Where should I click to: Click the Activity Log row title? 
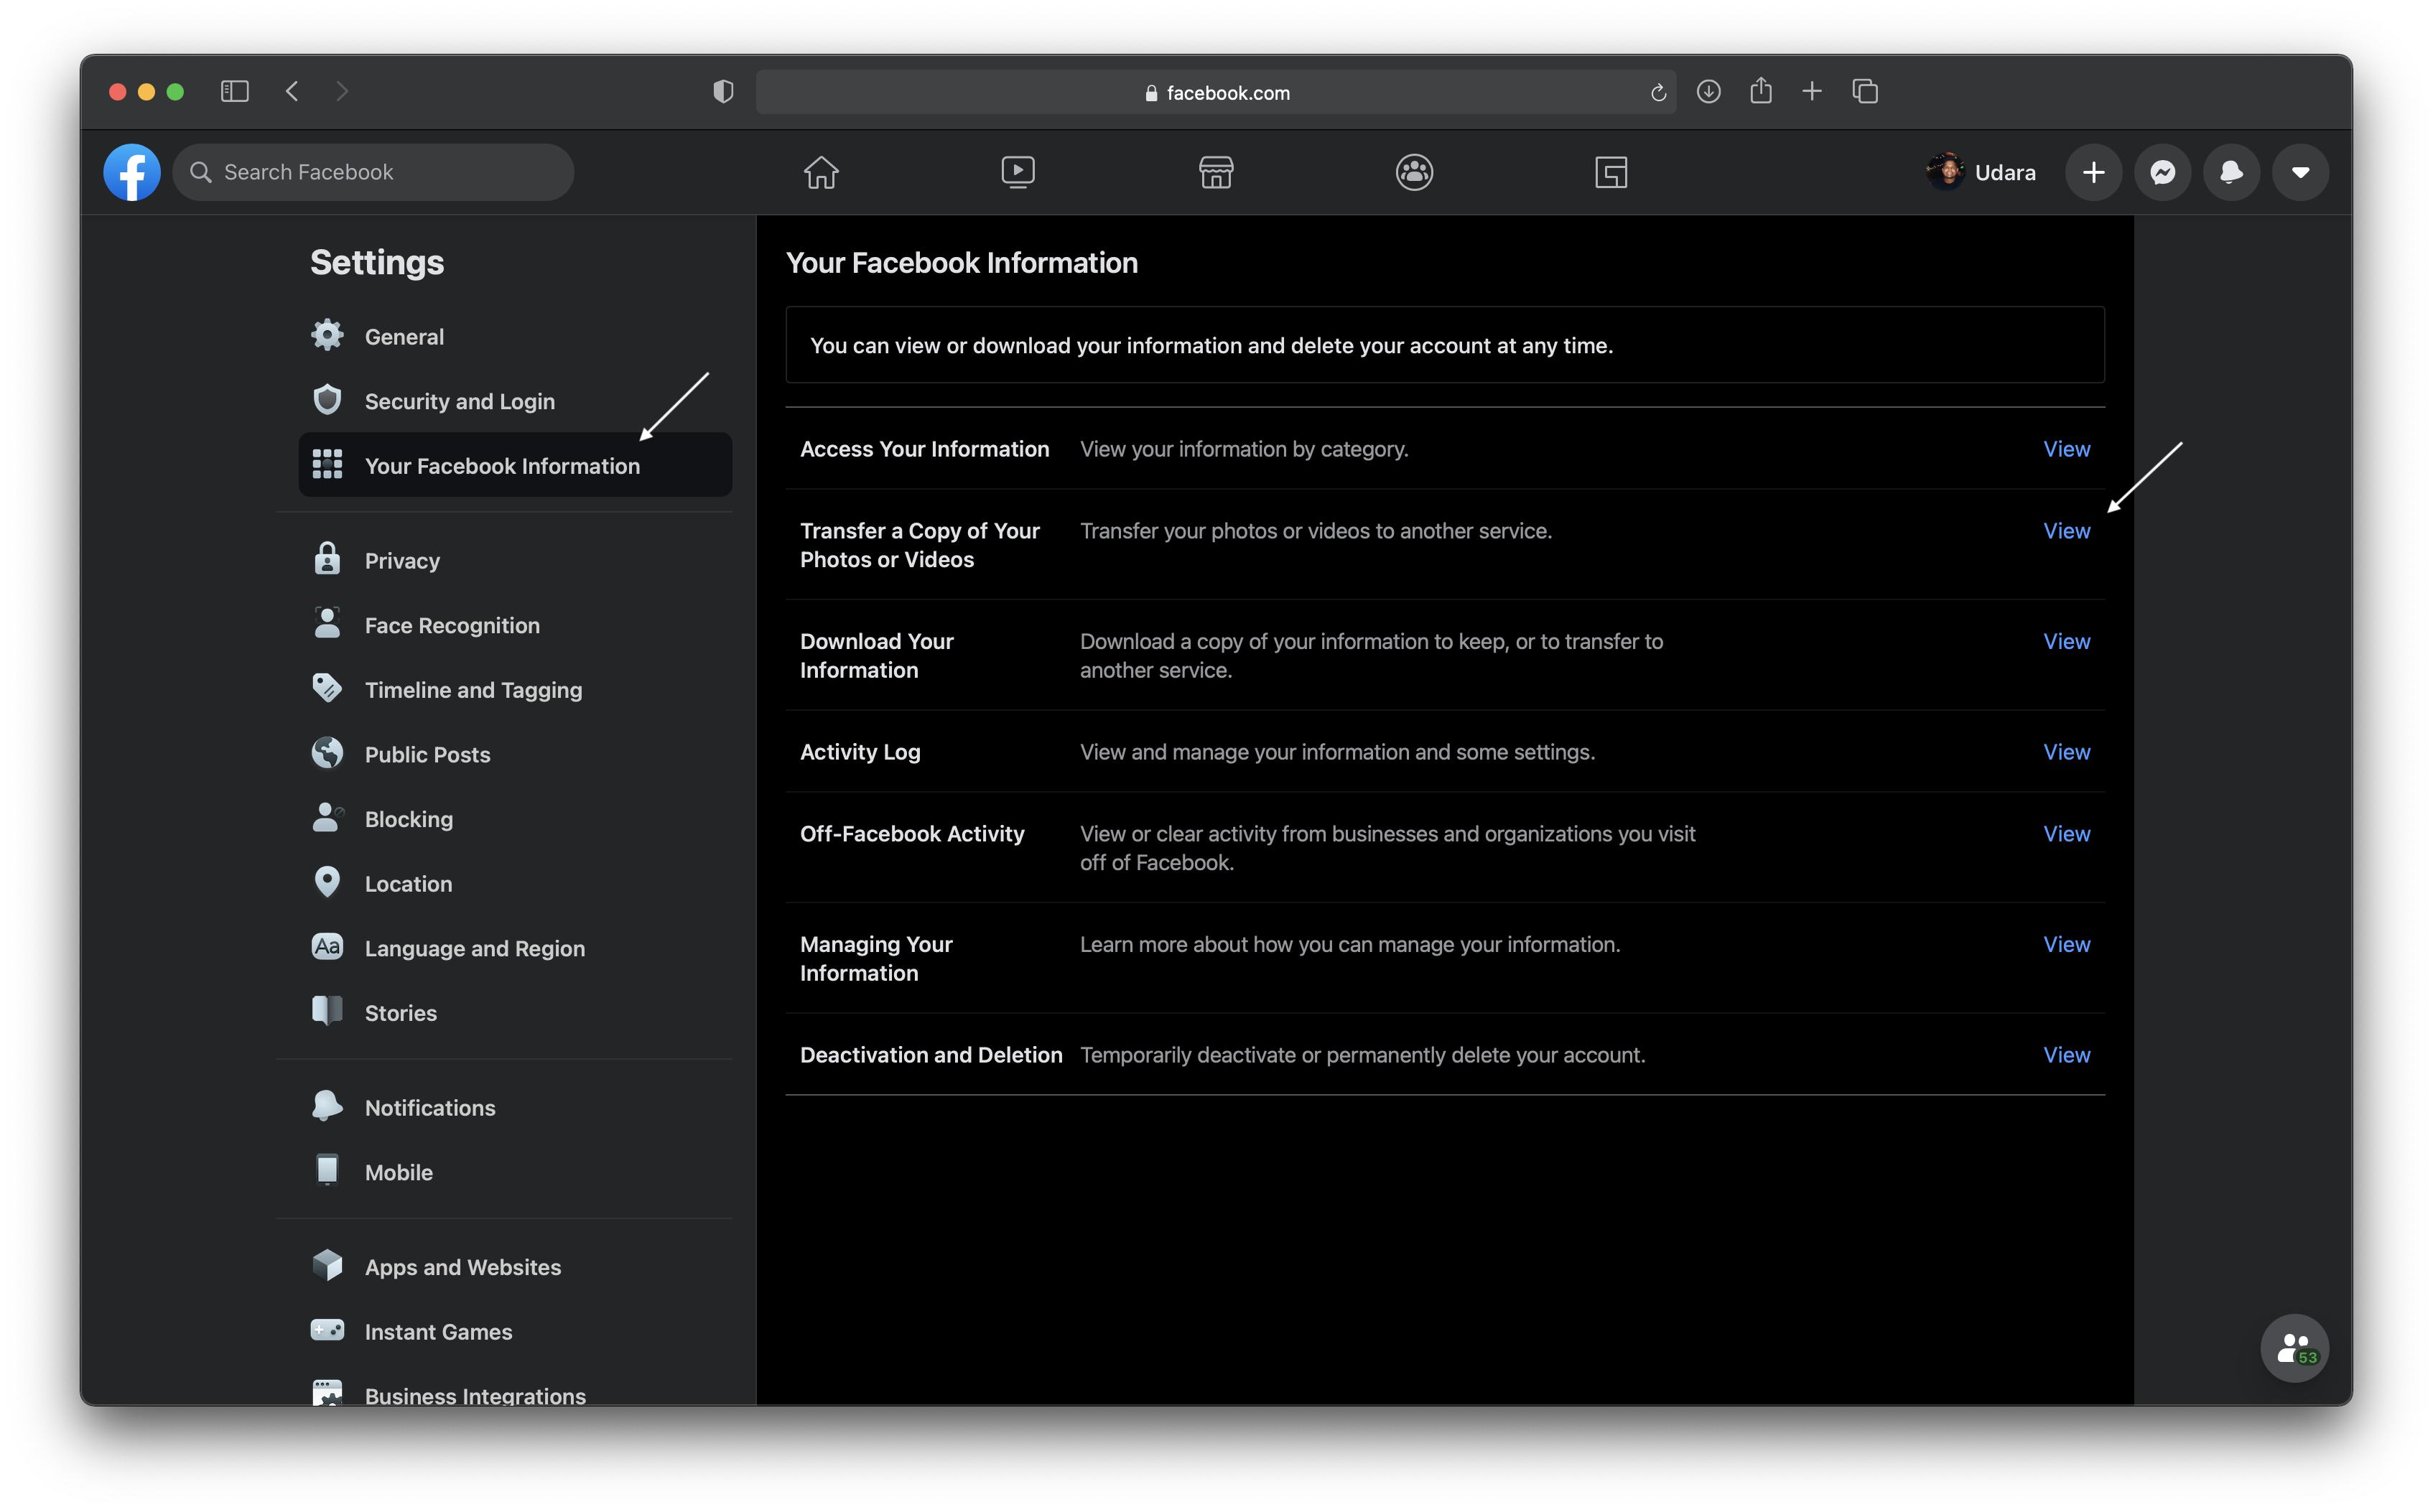(x=860, y=752)
